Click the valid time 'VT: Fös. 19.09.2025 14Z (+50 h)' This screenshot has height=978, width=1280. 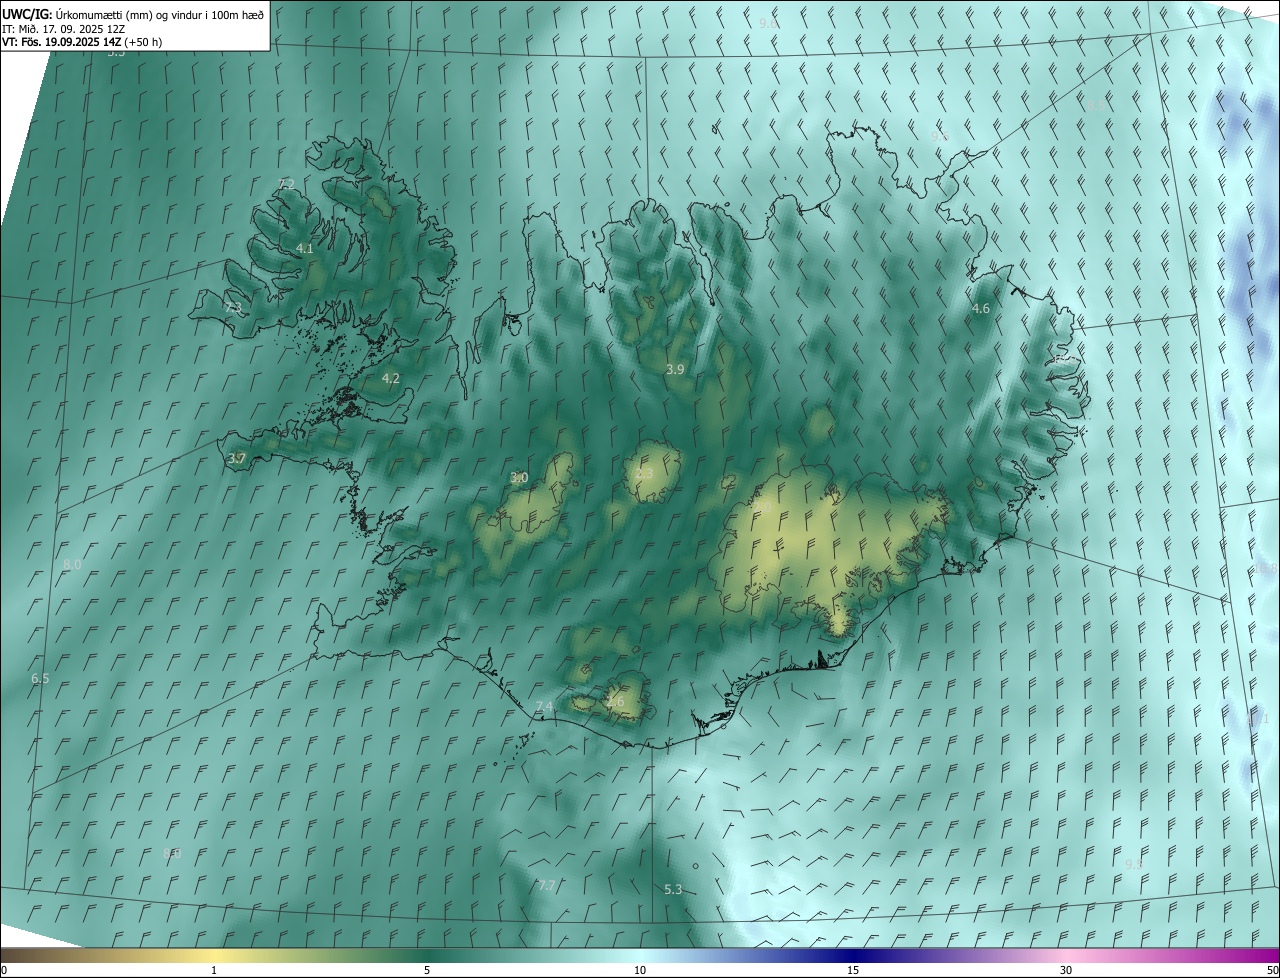pyautogui.click(x=82, y=42)
